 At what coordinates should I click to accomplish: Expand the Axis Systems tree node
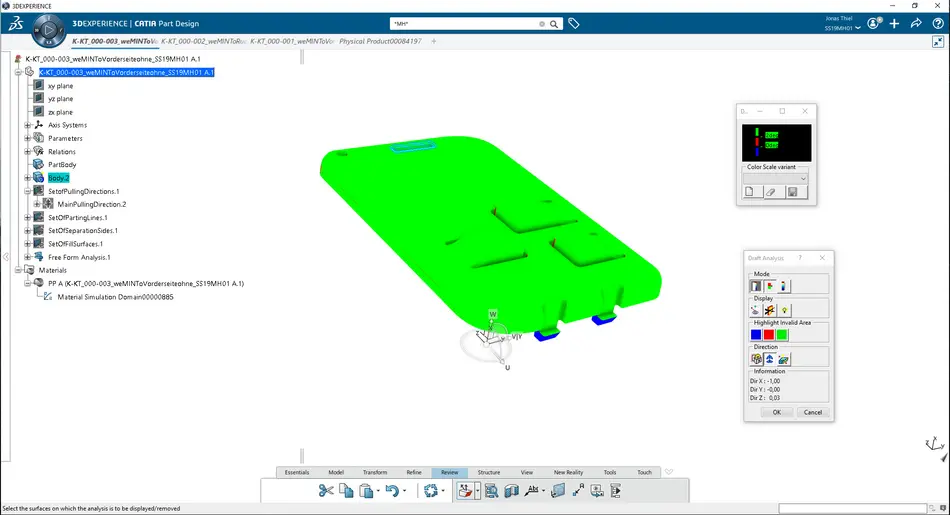coord(27,125)
